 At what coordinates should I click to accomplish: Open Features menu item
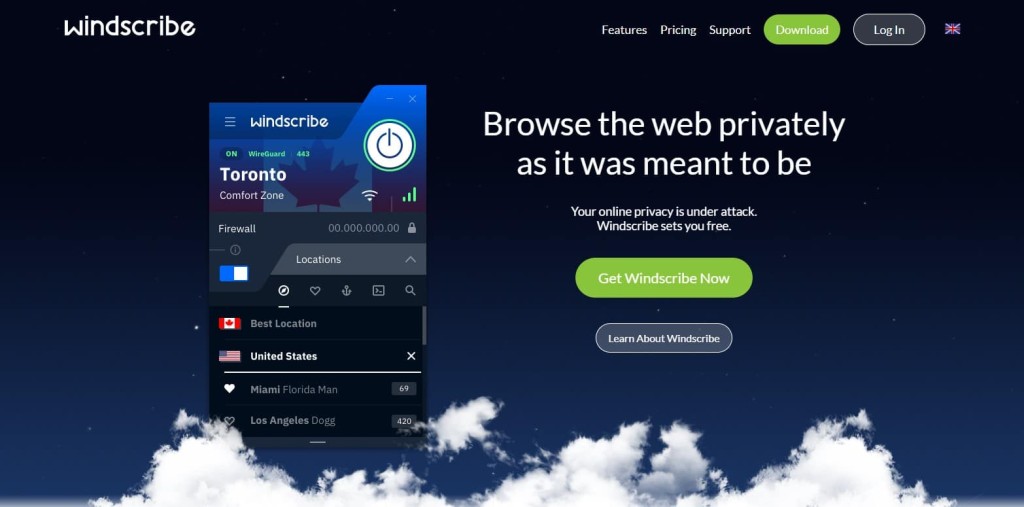(x=624, y=30)
